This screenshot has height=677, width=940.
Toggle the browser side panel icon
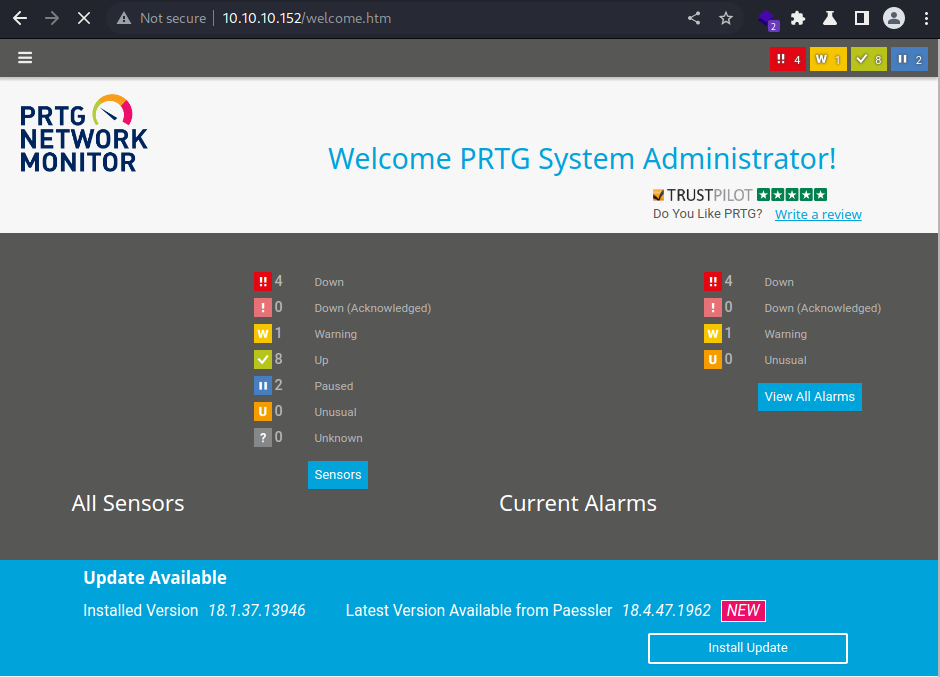[861, 18]
